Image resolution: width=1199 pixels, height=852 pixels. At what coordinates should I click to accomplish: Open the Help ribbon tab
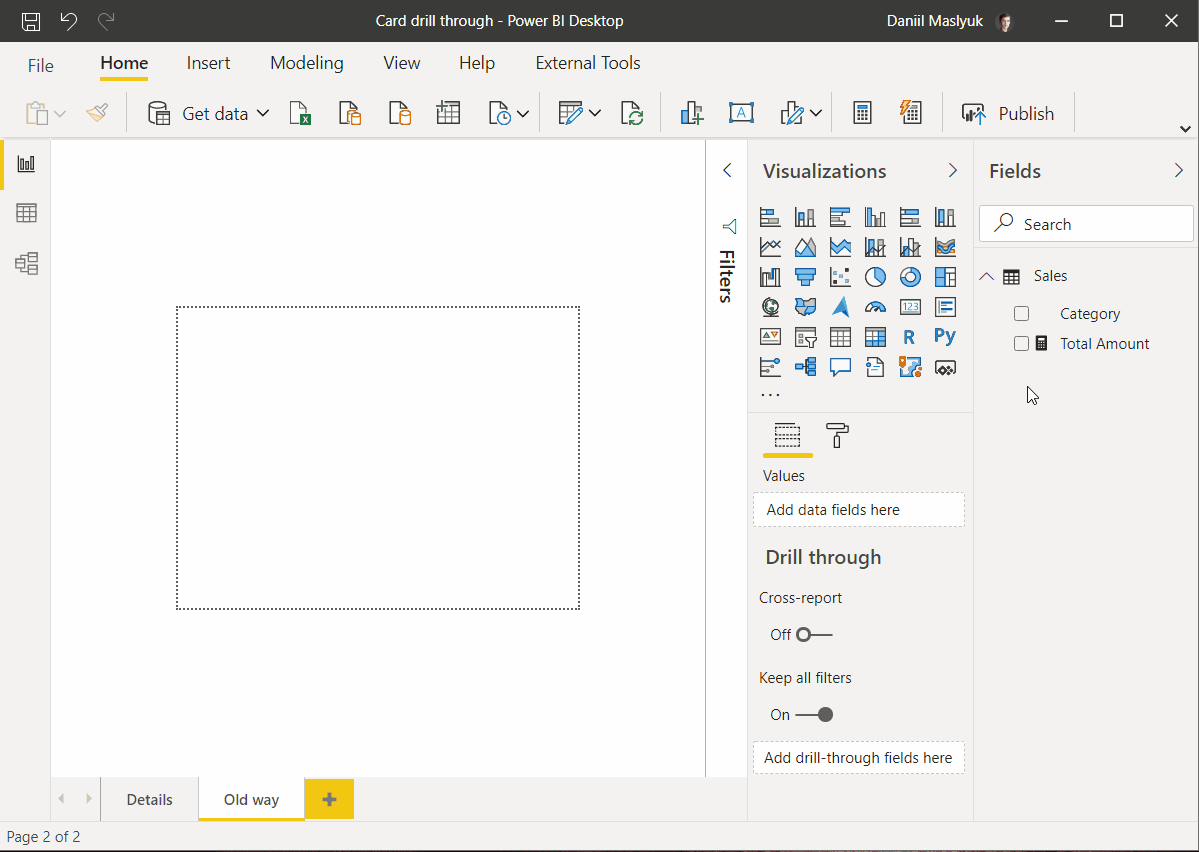pos(477,63)
